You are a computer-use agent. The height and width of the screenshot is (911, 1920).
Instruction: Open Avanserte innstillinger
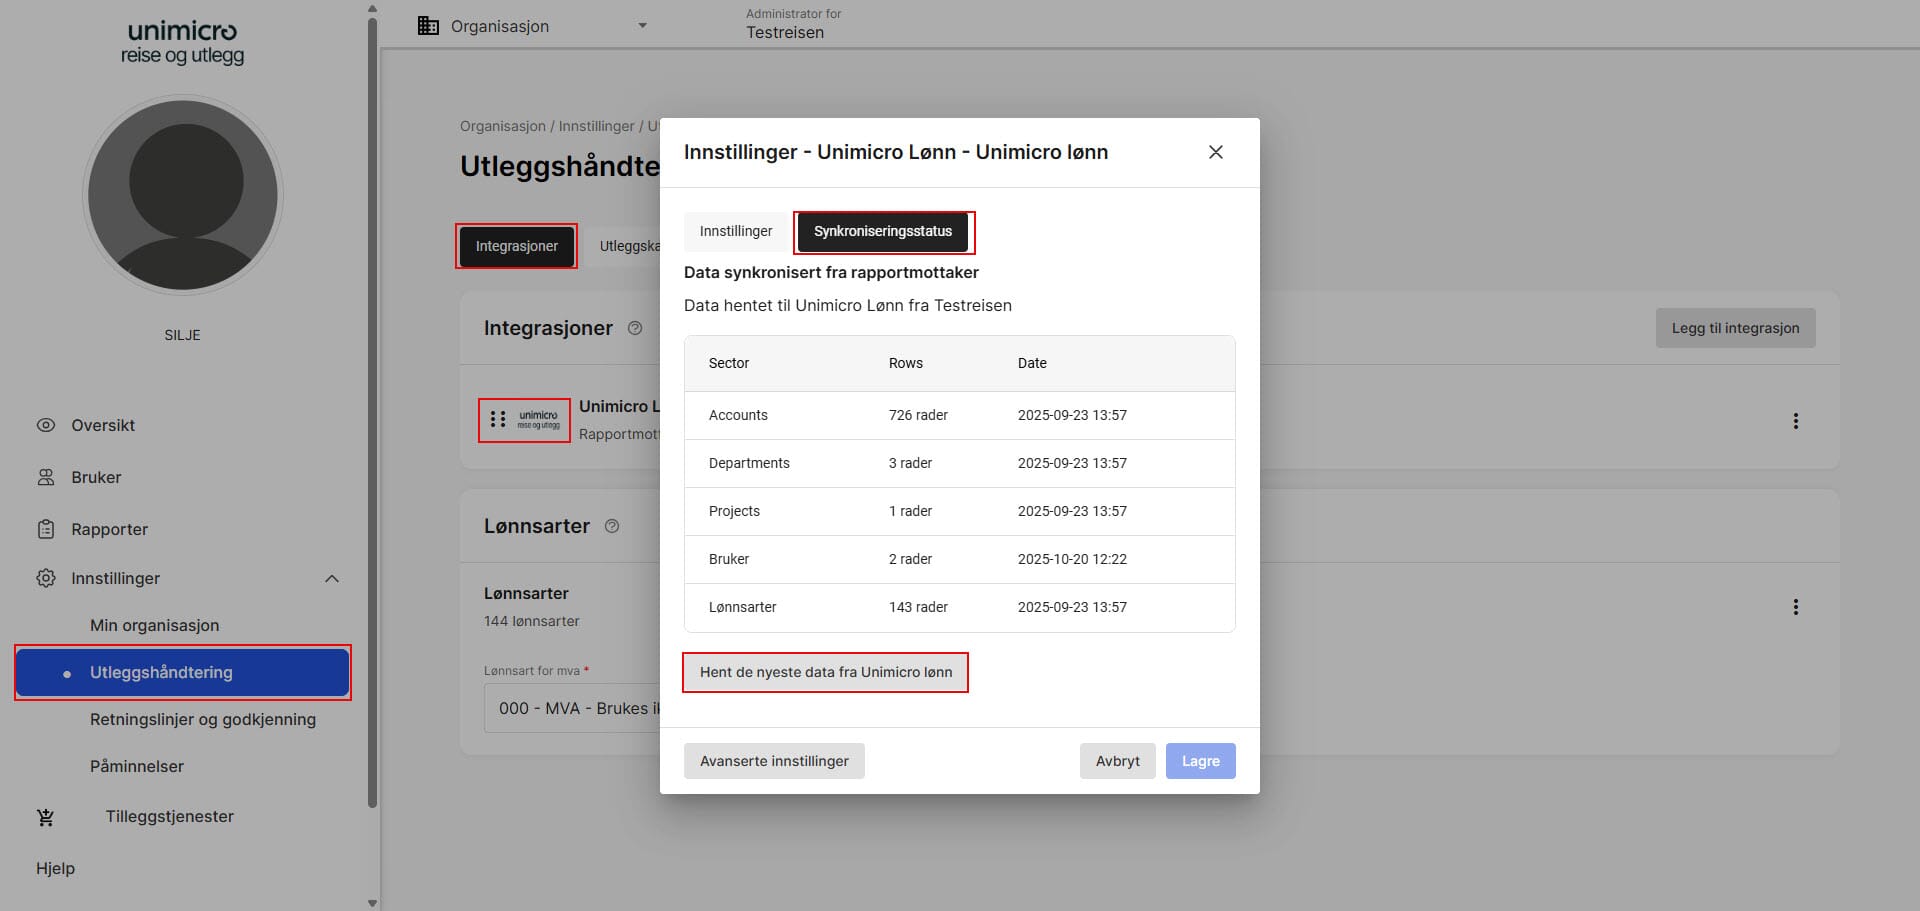774,761
